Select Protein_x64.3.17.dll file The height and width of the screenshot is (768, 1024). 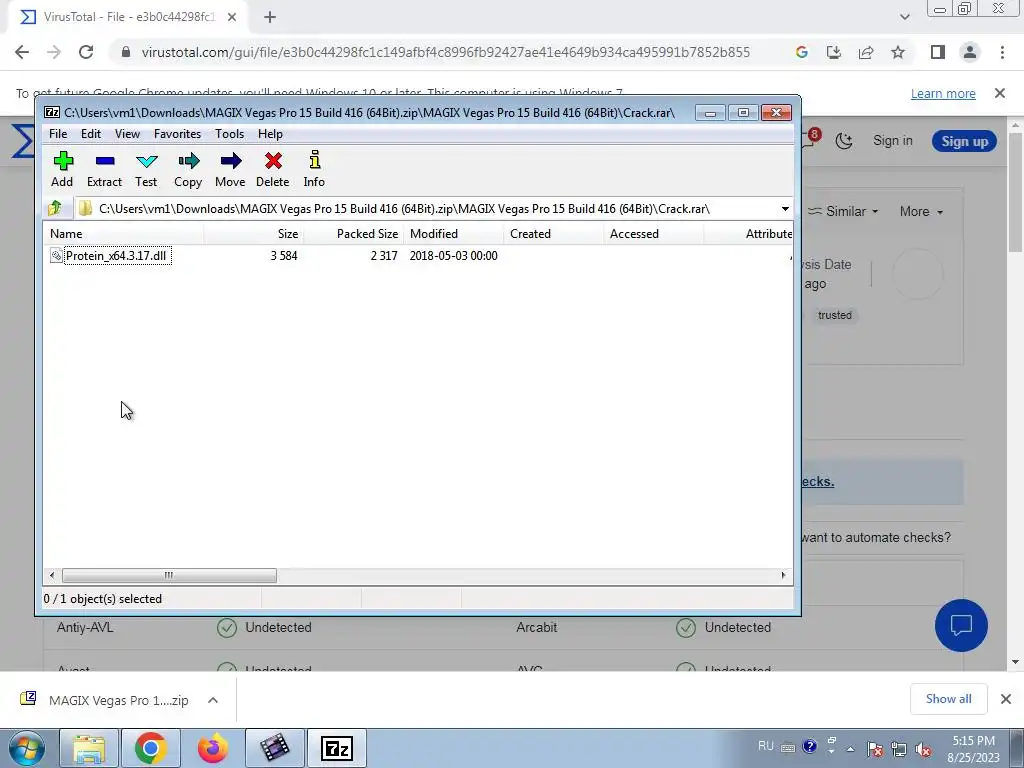[x=116, y=255]
